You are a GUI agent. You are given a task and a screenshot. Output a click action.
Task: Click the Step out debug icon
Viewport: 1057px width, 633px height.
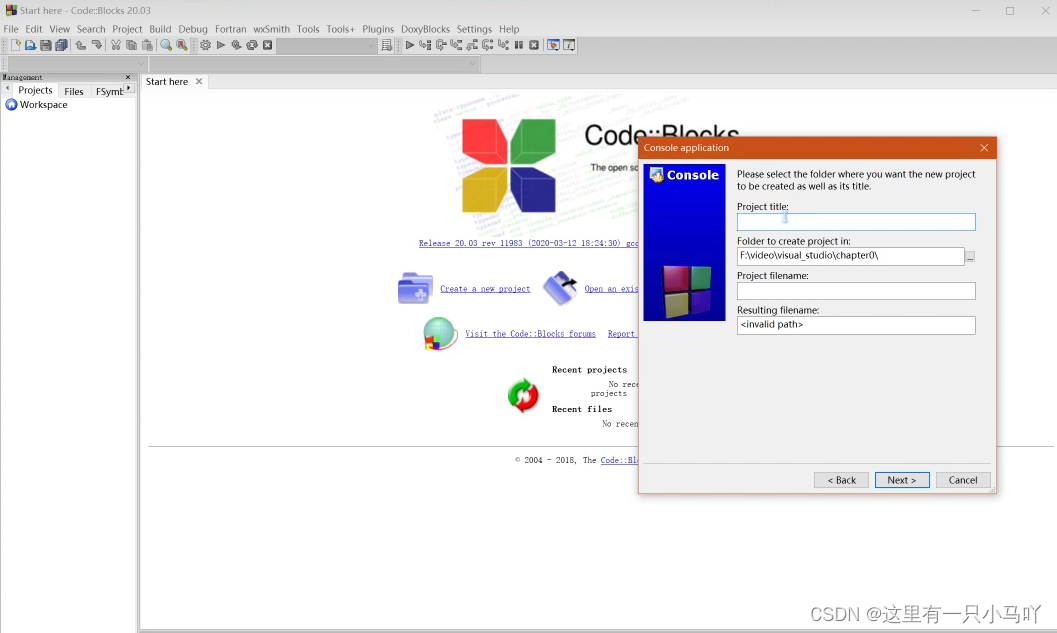click(x=471, y=45)
